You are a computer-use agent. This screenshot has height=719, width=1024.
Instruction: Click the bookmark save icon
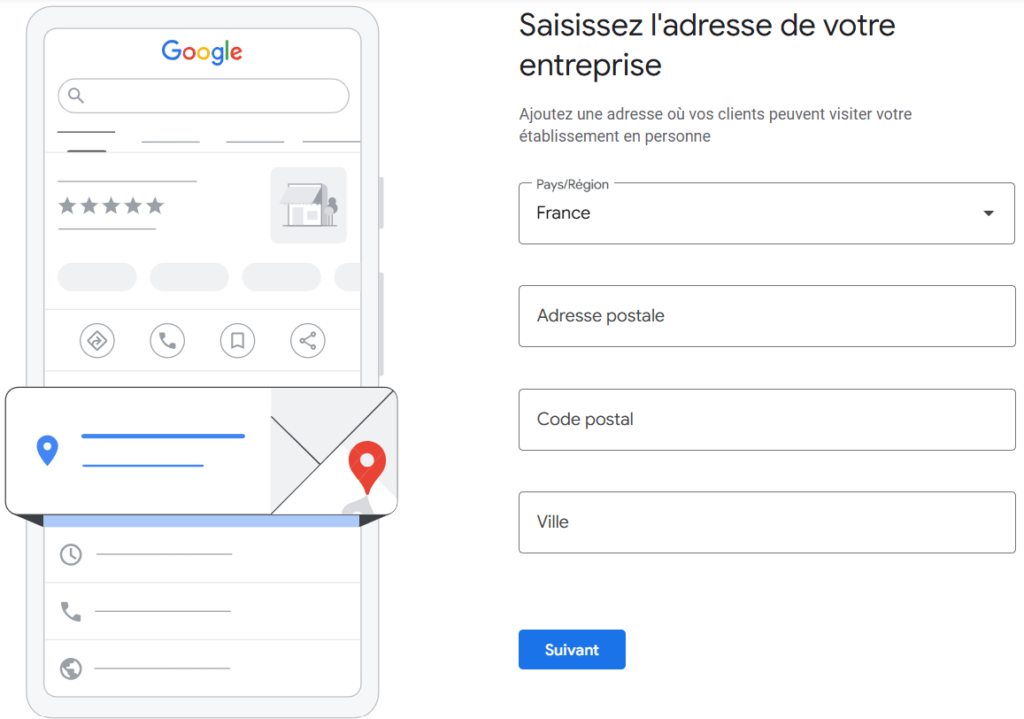coord(237,340)
